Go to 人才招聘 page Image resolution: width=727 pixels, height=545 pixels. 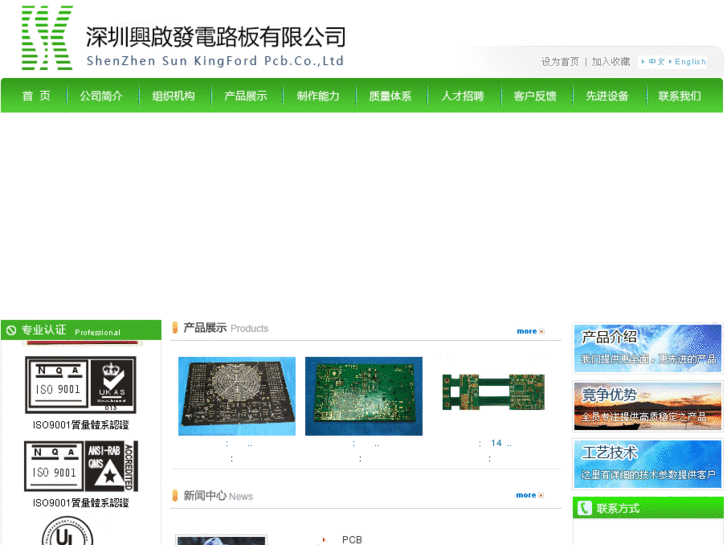point(462,96)
